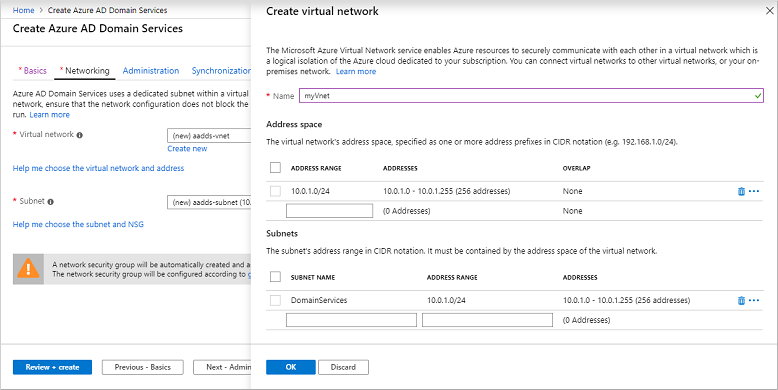The image size is (778, 390).
Task: Tick the Subnet Name header checkbox
Action: tap(275, 277)
